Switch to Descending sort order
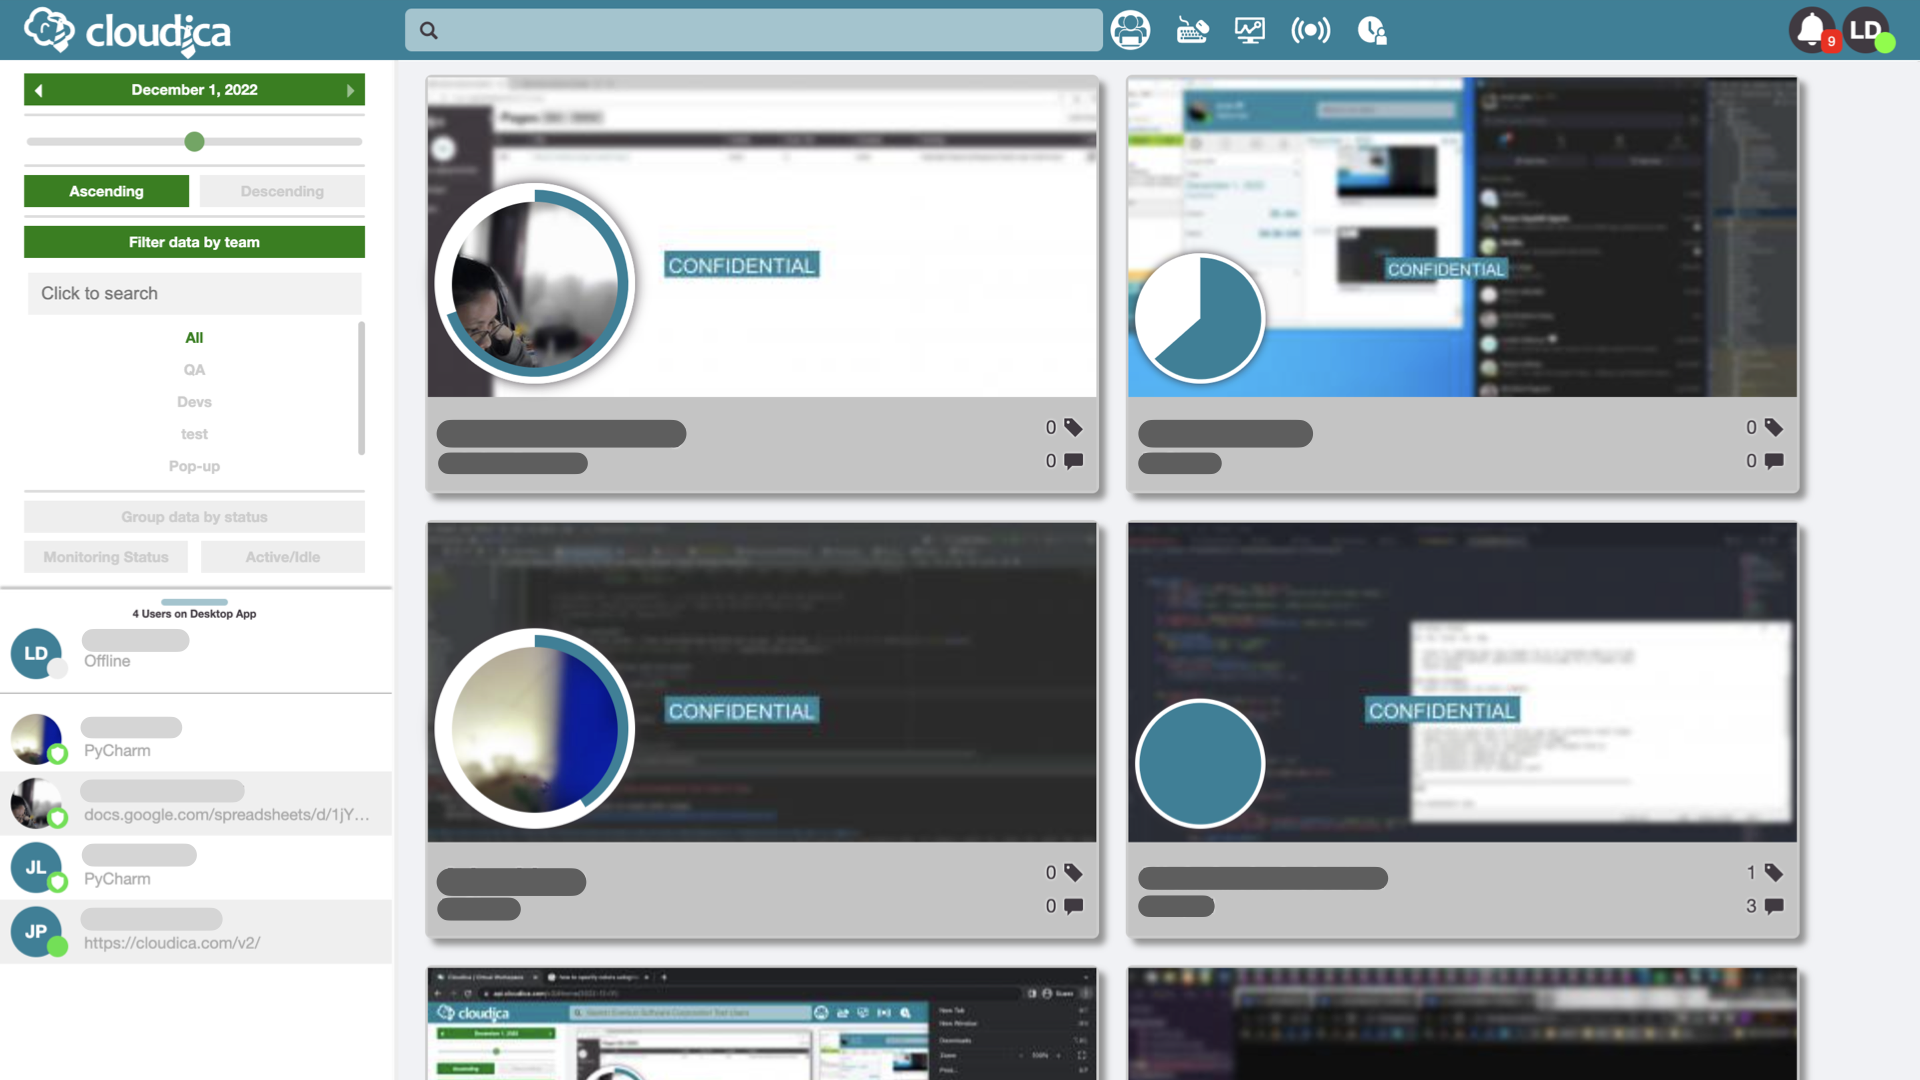Screen dimensions: 1920x1080 pyautogui.click(x=282, y=191)
